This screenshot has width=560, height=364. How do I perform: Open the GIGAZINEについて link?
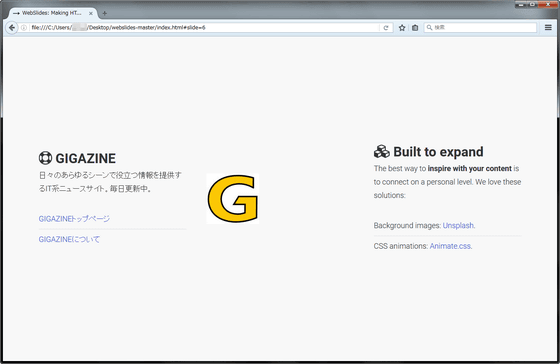(x=69, y=239)
